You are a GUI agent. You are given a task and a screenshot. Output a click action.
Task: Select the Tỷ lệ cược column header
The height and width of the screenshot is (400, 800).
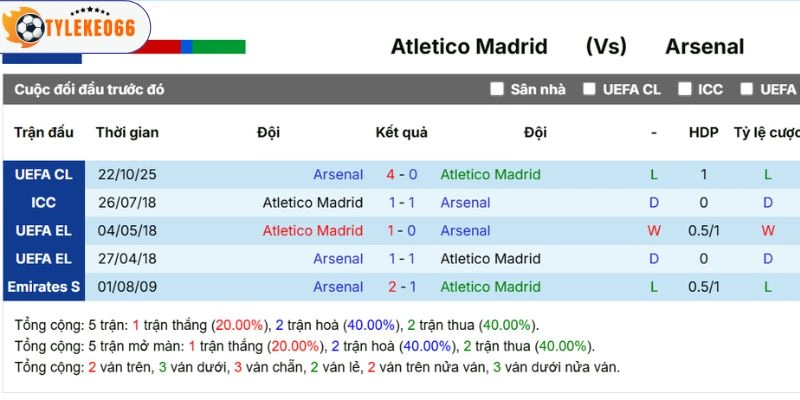pyautogui.click(x=767, y=132)
